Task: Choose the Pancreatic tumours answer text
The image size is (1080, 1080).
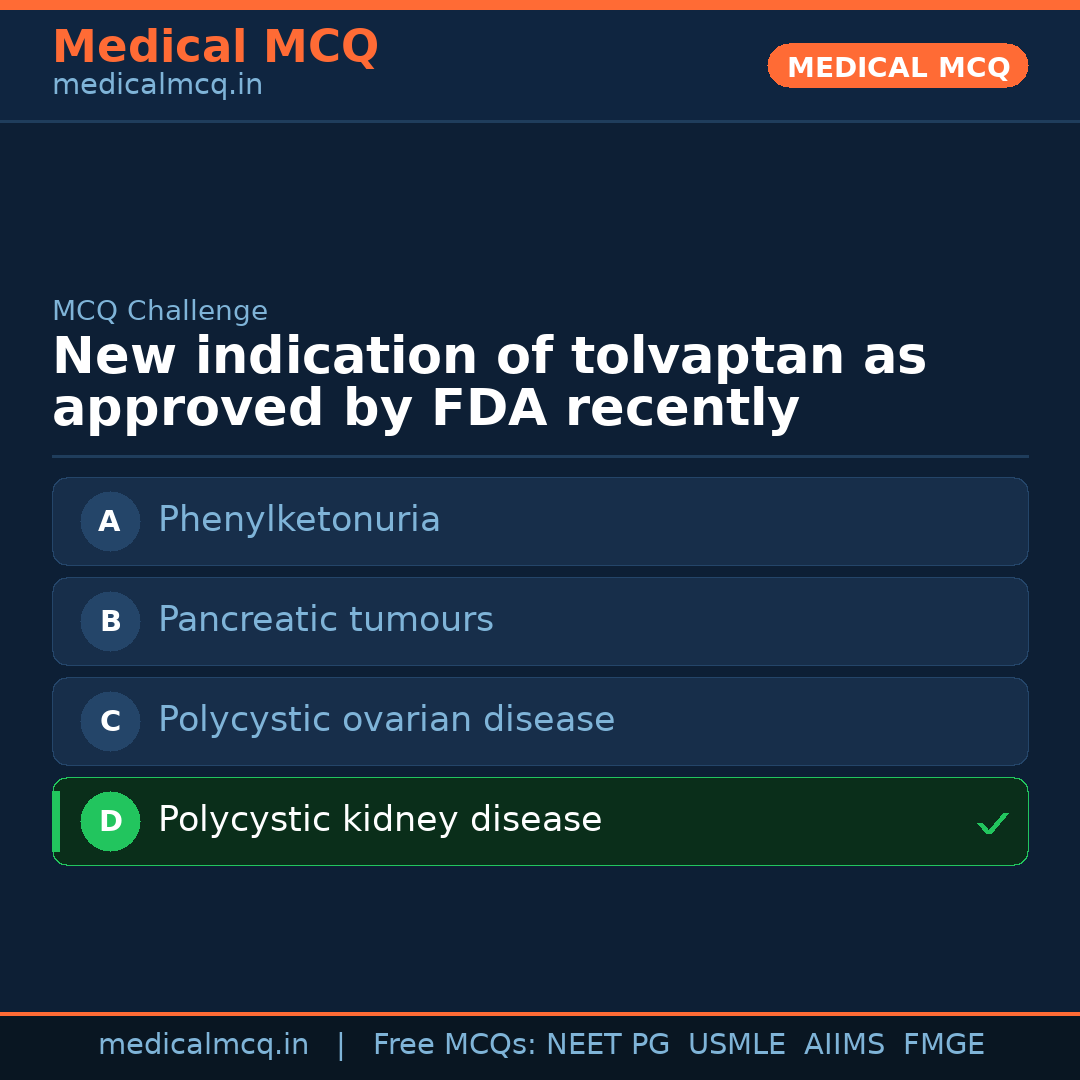Action: tap(325, 620)
